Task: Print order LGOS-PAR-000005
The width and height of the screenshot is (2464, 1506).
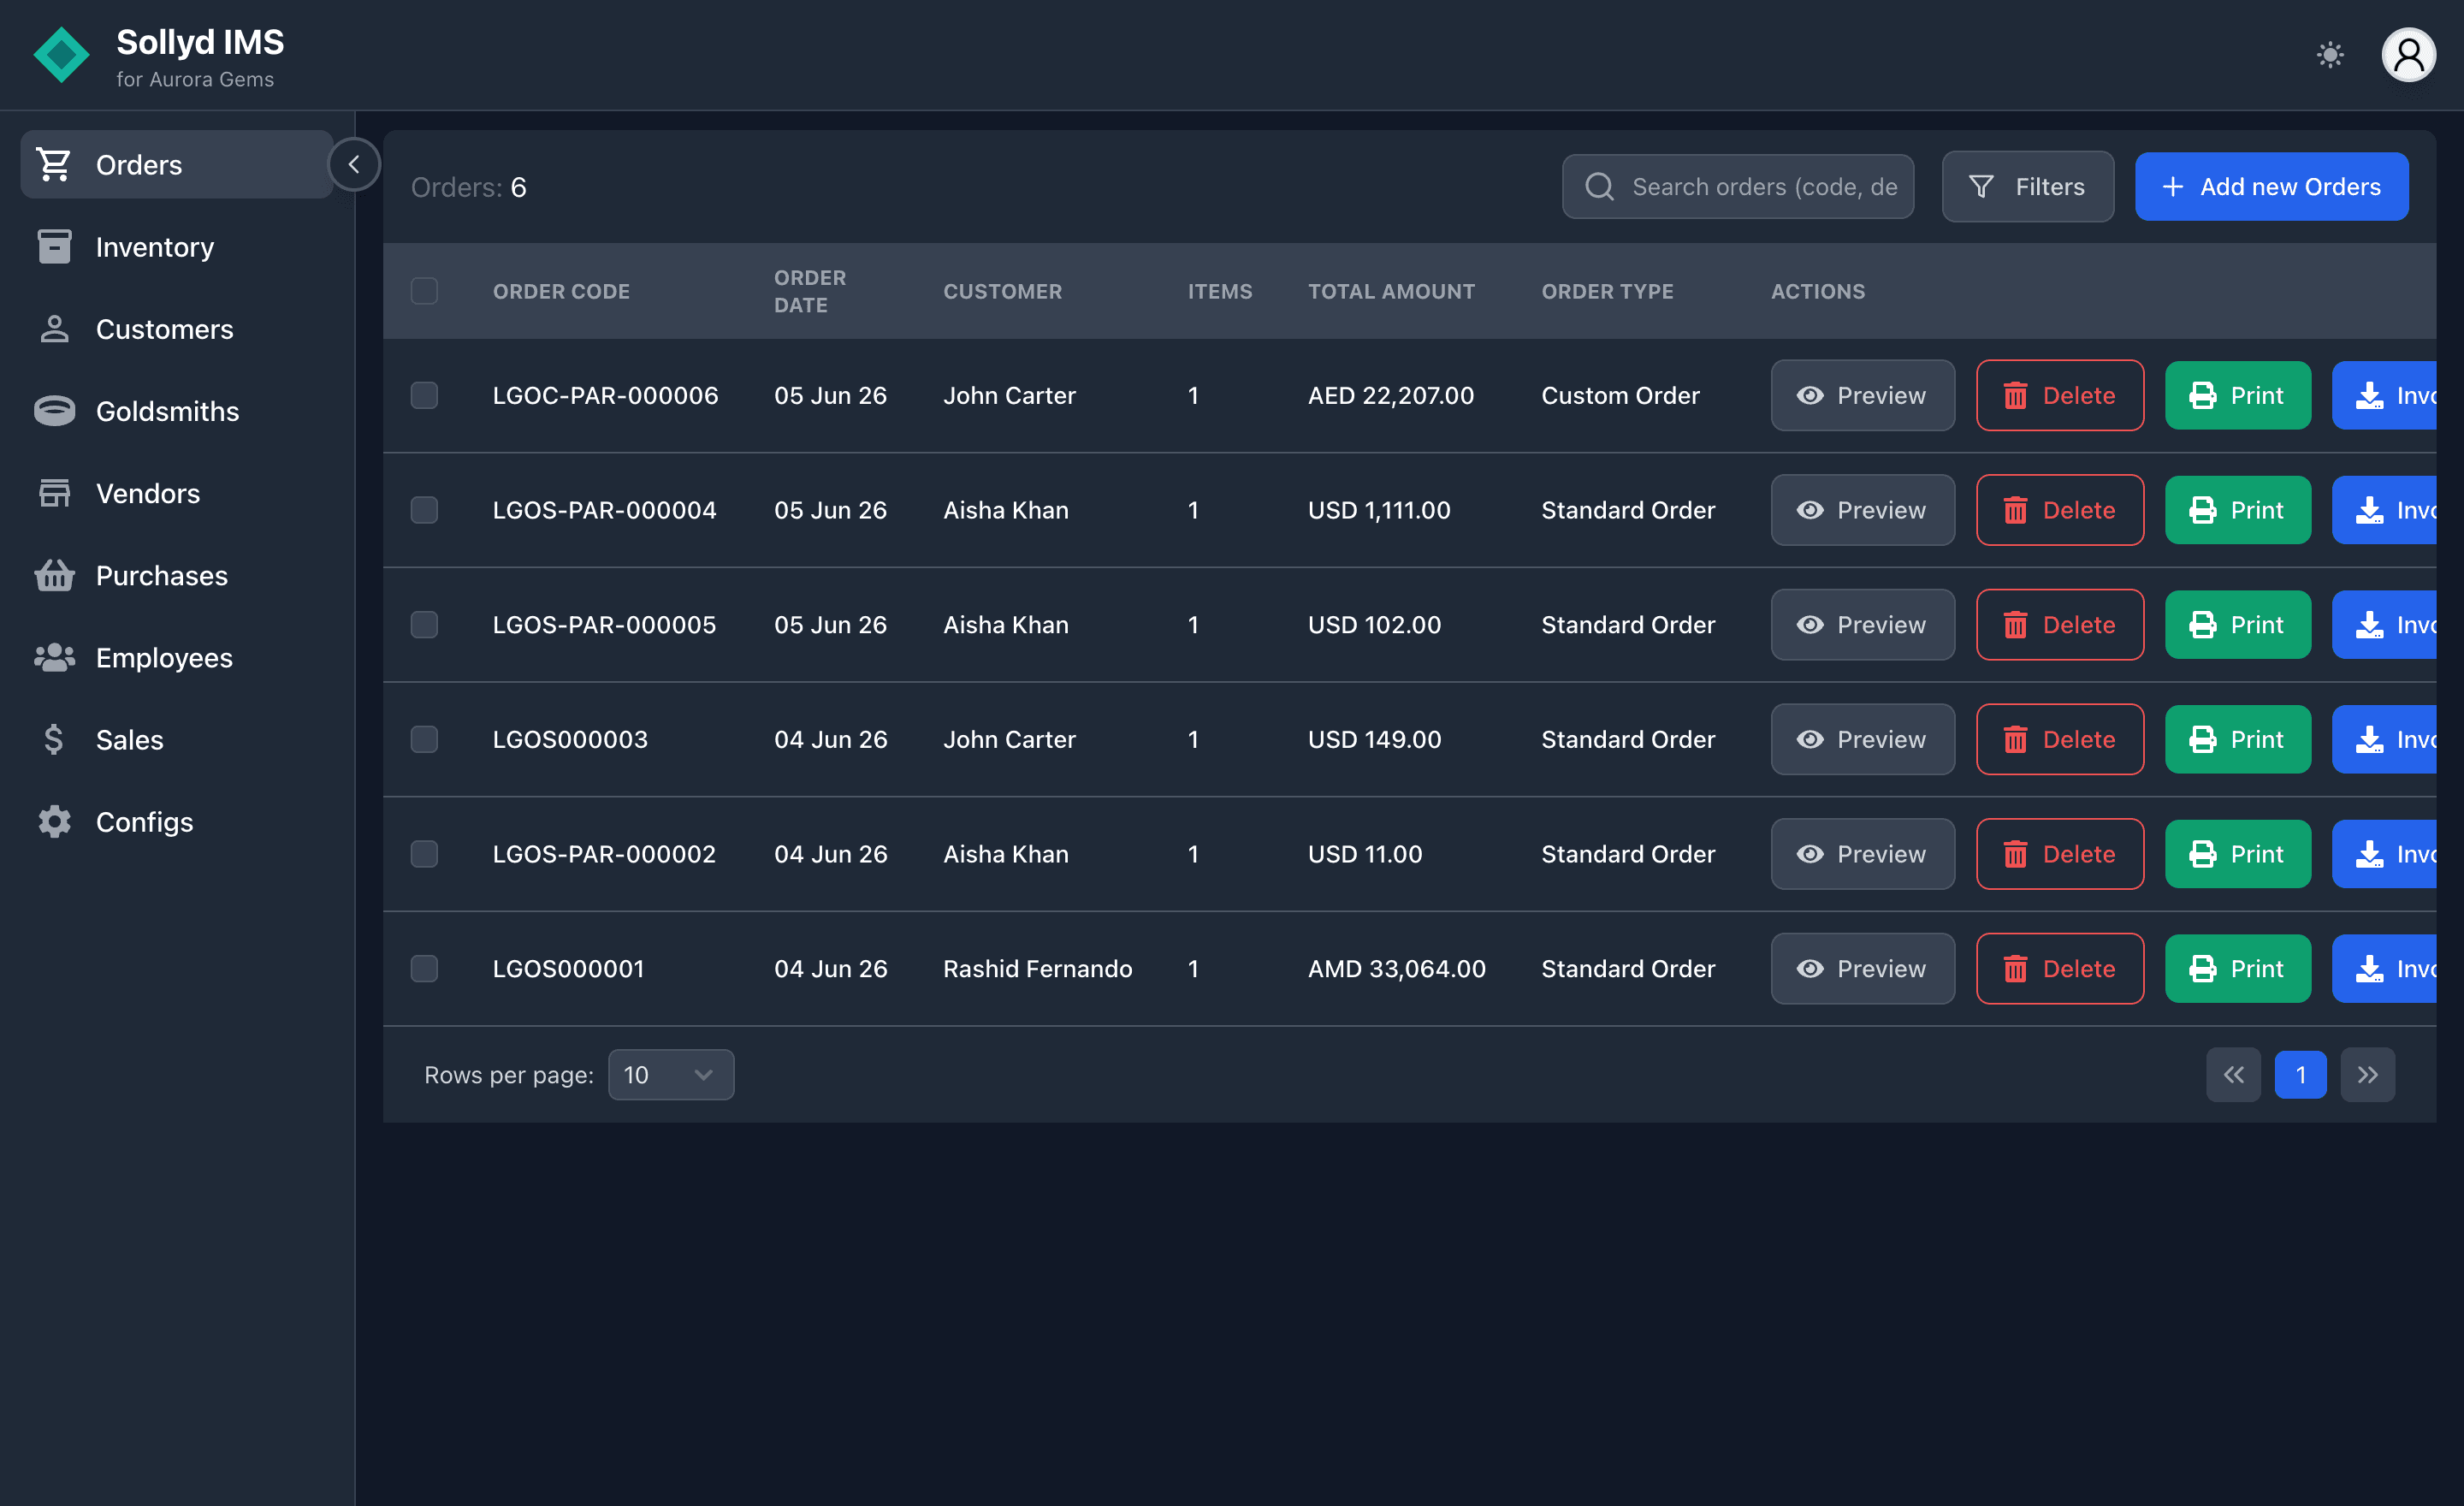Action: coord(2237,625)
